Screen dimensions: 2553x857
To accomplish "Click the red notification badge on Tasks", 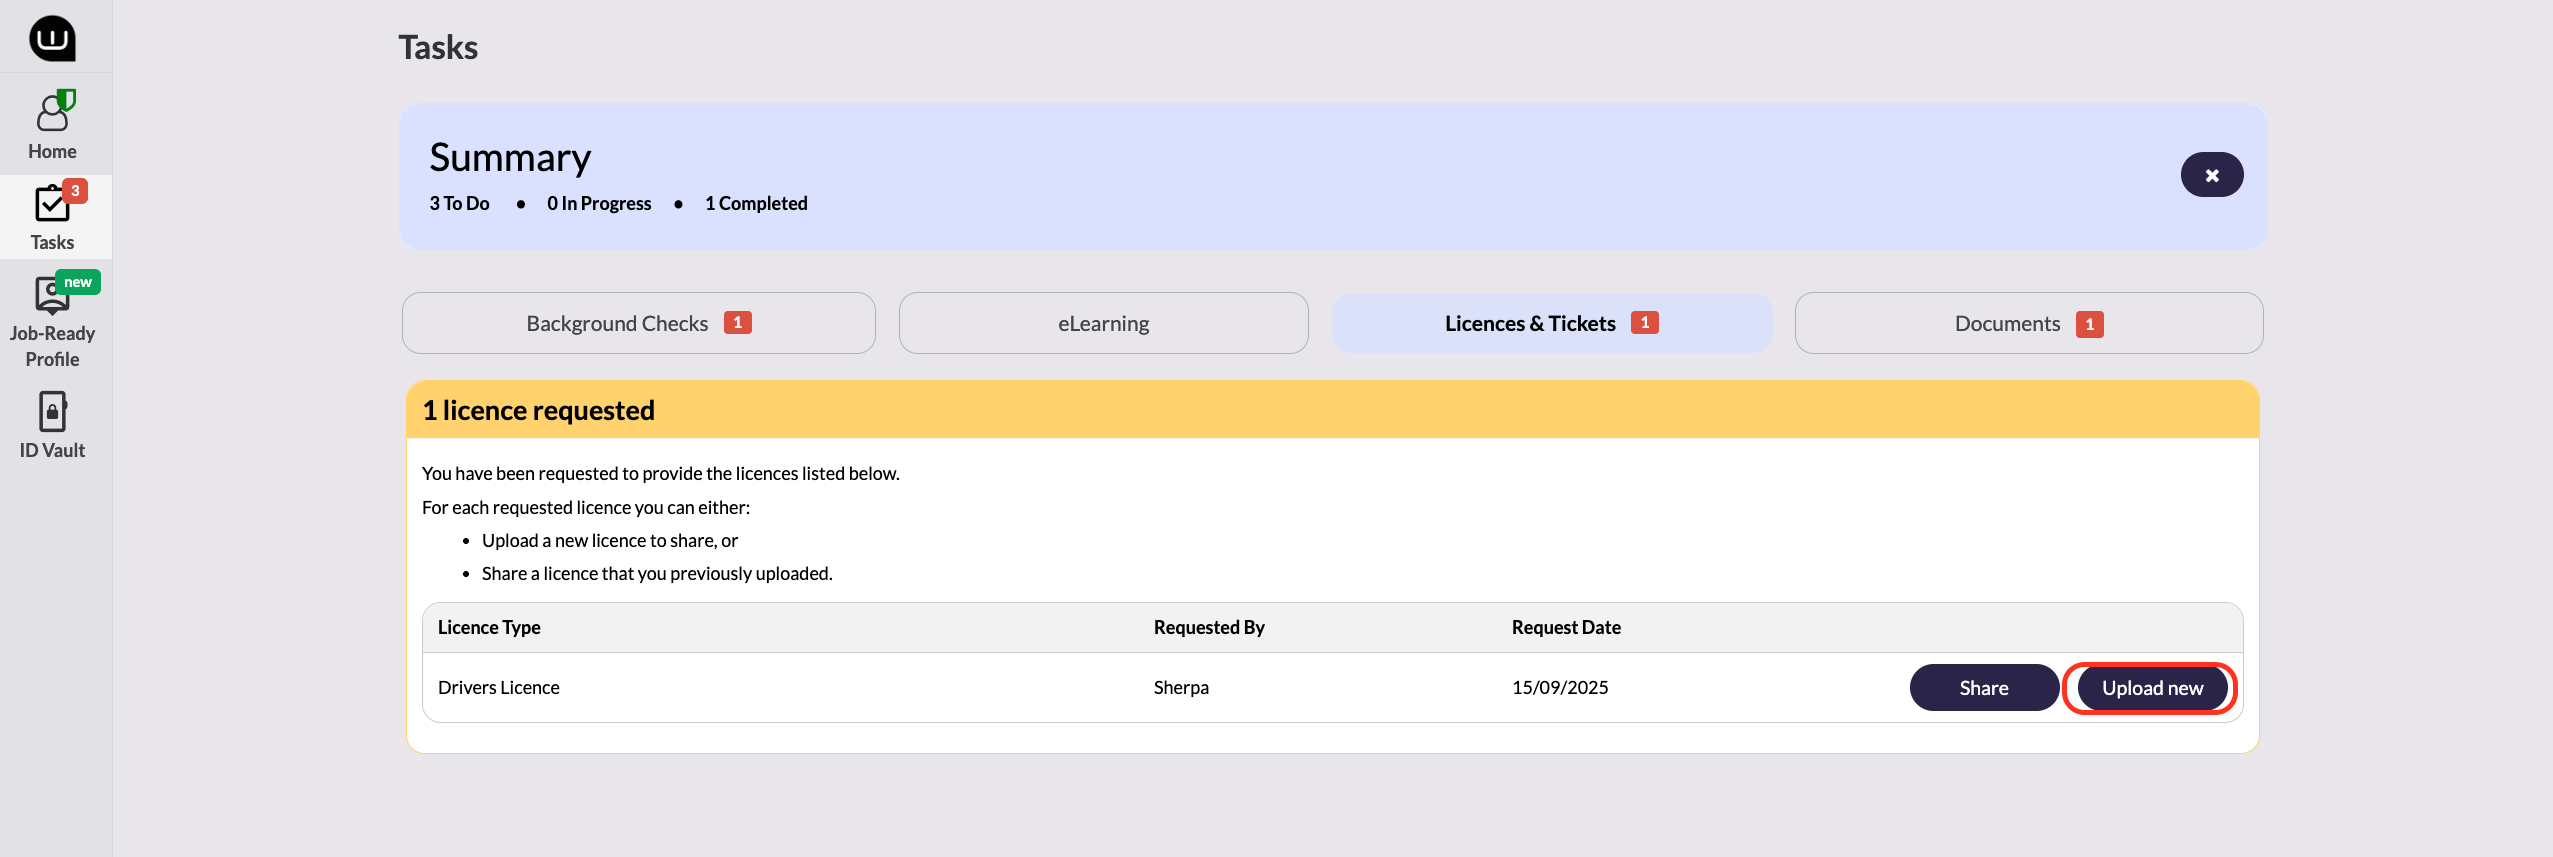I will pyautogui.click(x=75, y=190).
